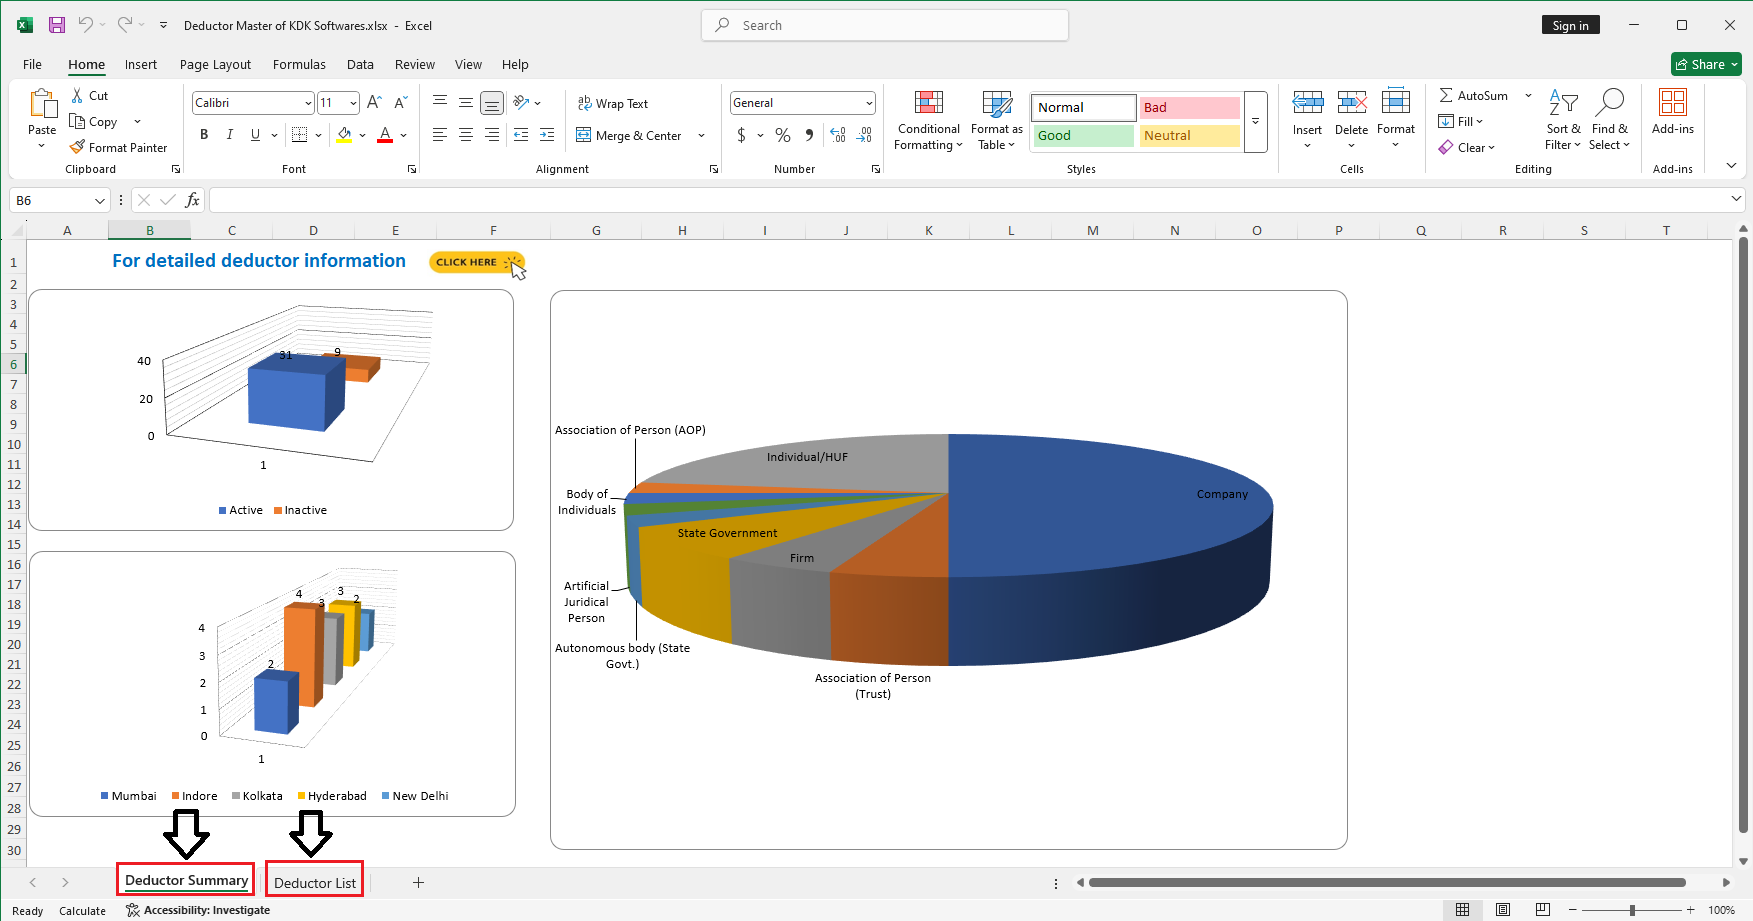Decrease the indent

(521, 135)
